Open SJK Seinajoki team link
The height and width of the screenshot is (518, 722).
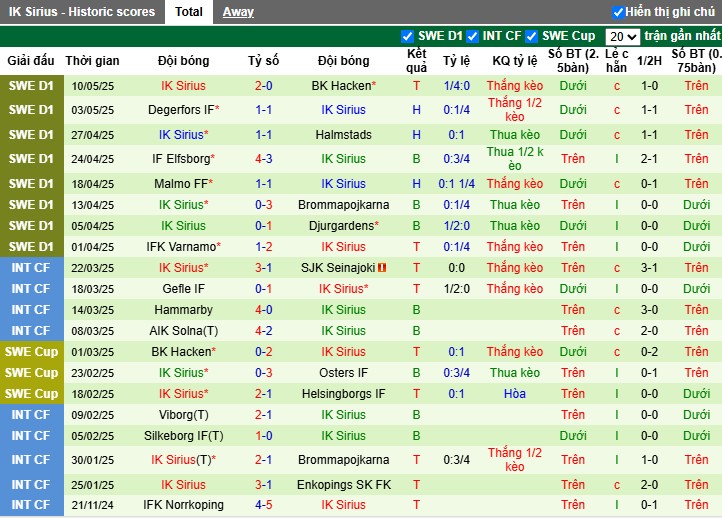pos(338,268)
